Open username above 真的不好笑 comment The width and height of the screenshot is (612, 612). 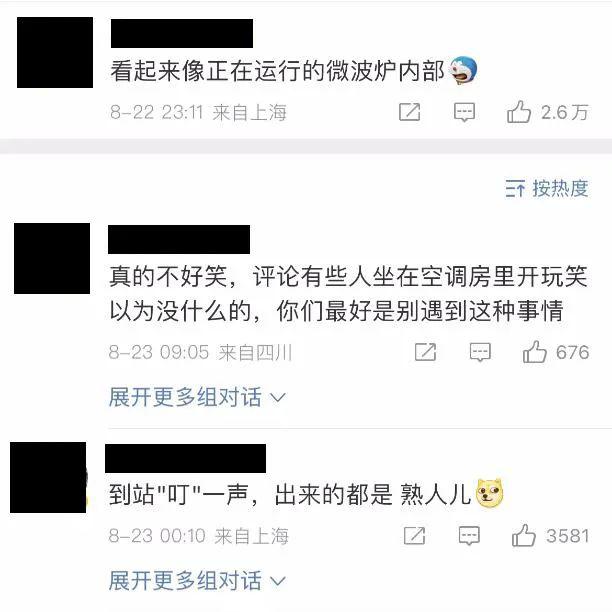tap(179, 240)
